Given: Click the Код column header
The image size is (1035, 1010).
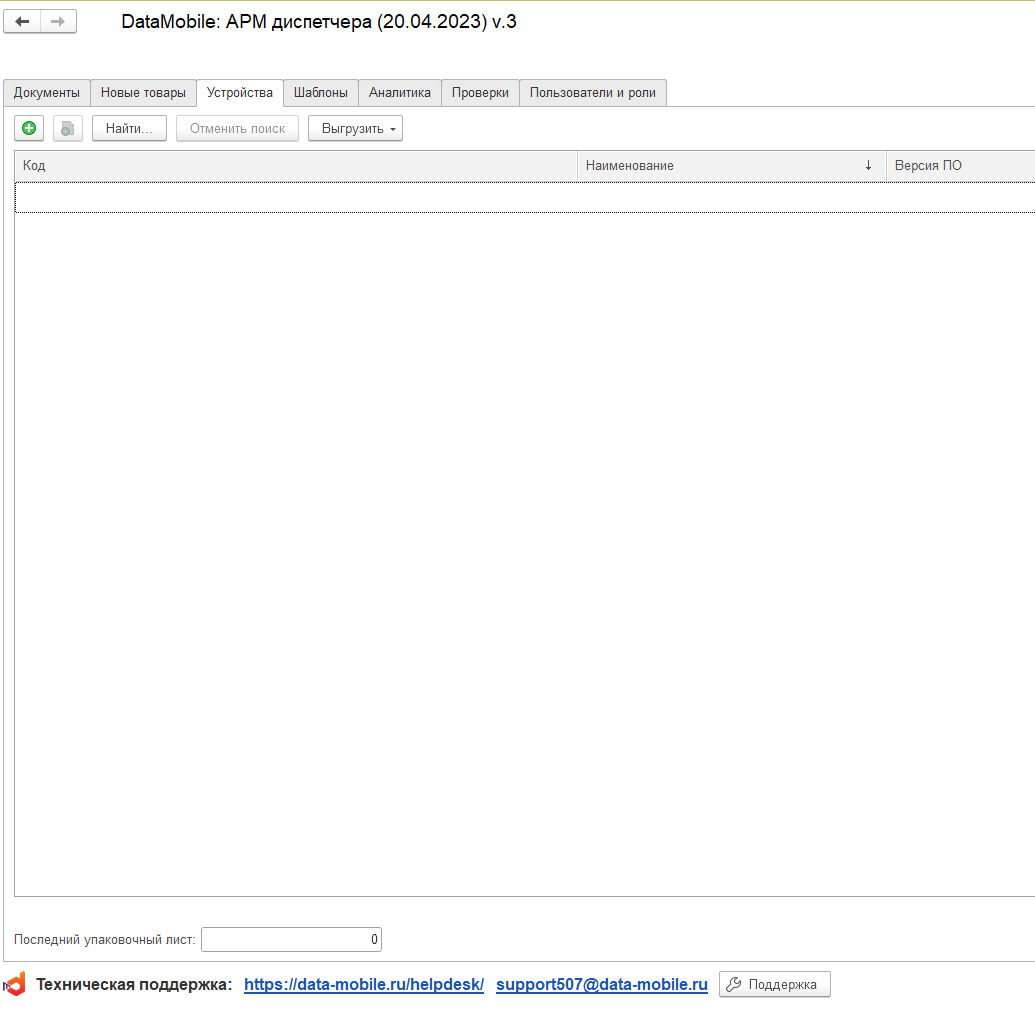Looking at the screenshot, I should pyautogui.click(x=295, y=166).
